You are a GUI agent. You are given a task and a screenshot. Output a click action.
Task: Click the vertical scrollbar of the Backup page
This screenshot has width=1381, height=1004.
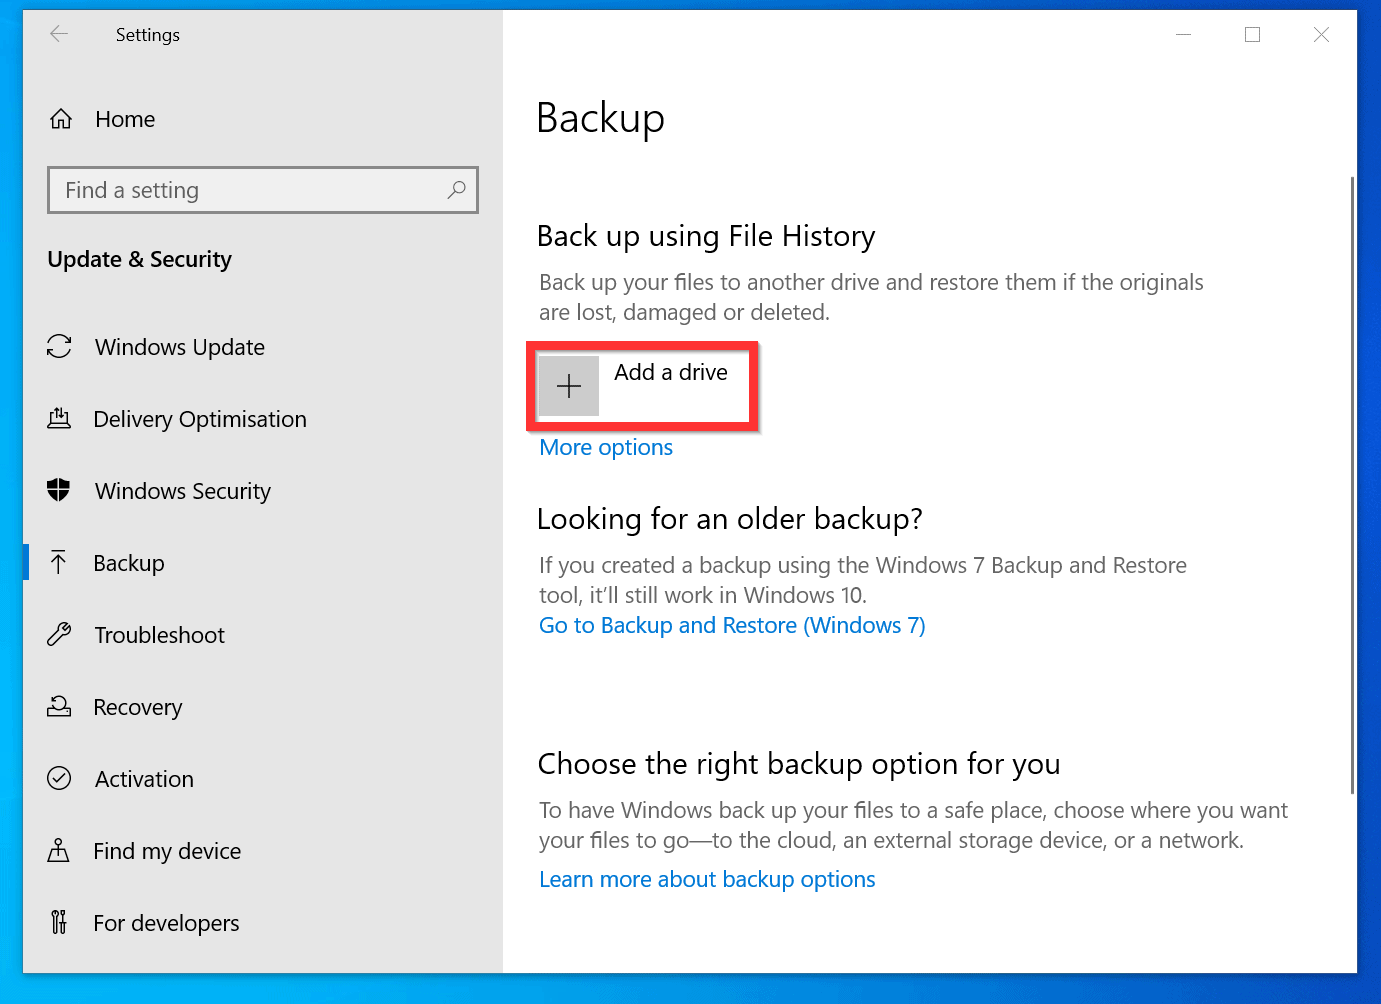point(1352,485)
